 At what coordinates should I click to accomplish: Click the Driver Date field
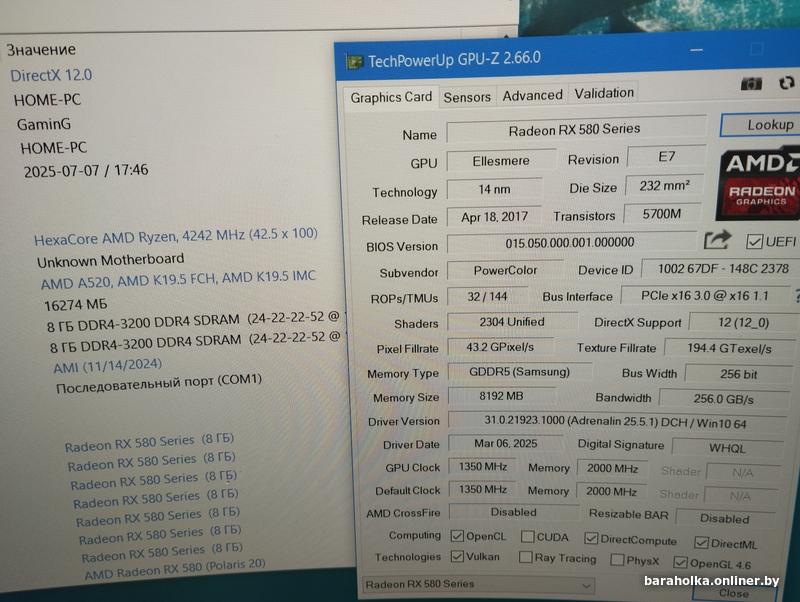(506, 443)
